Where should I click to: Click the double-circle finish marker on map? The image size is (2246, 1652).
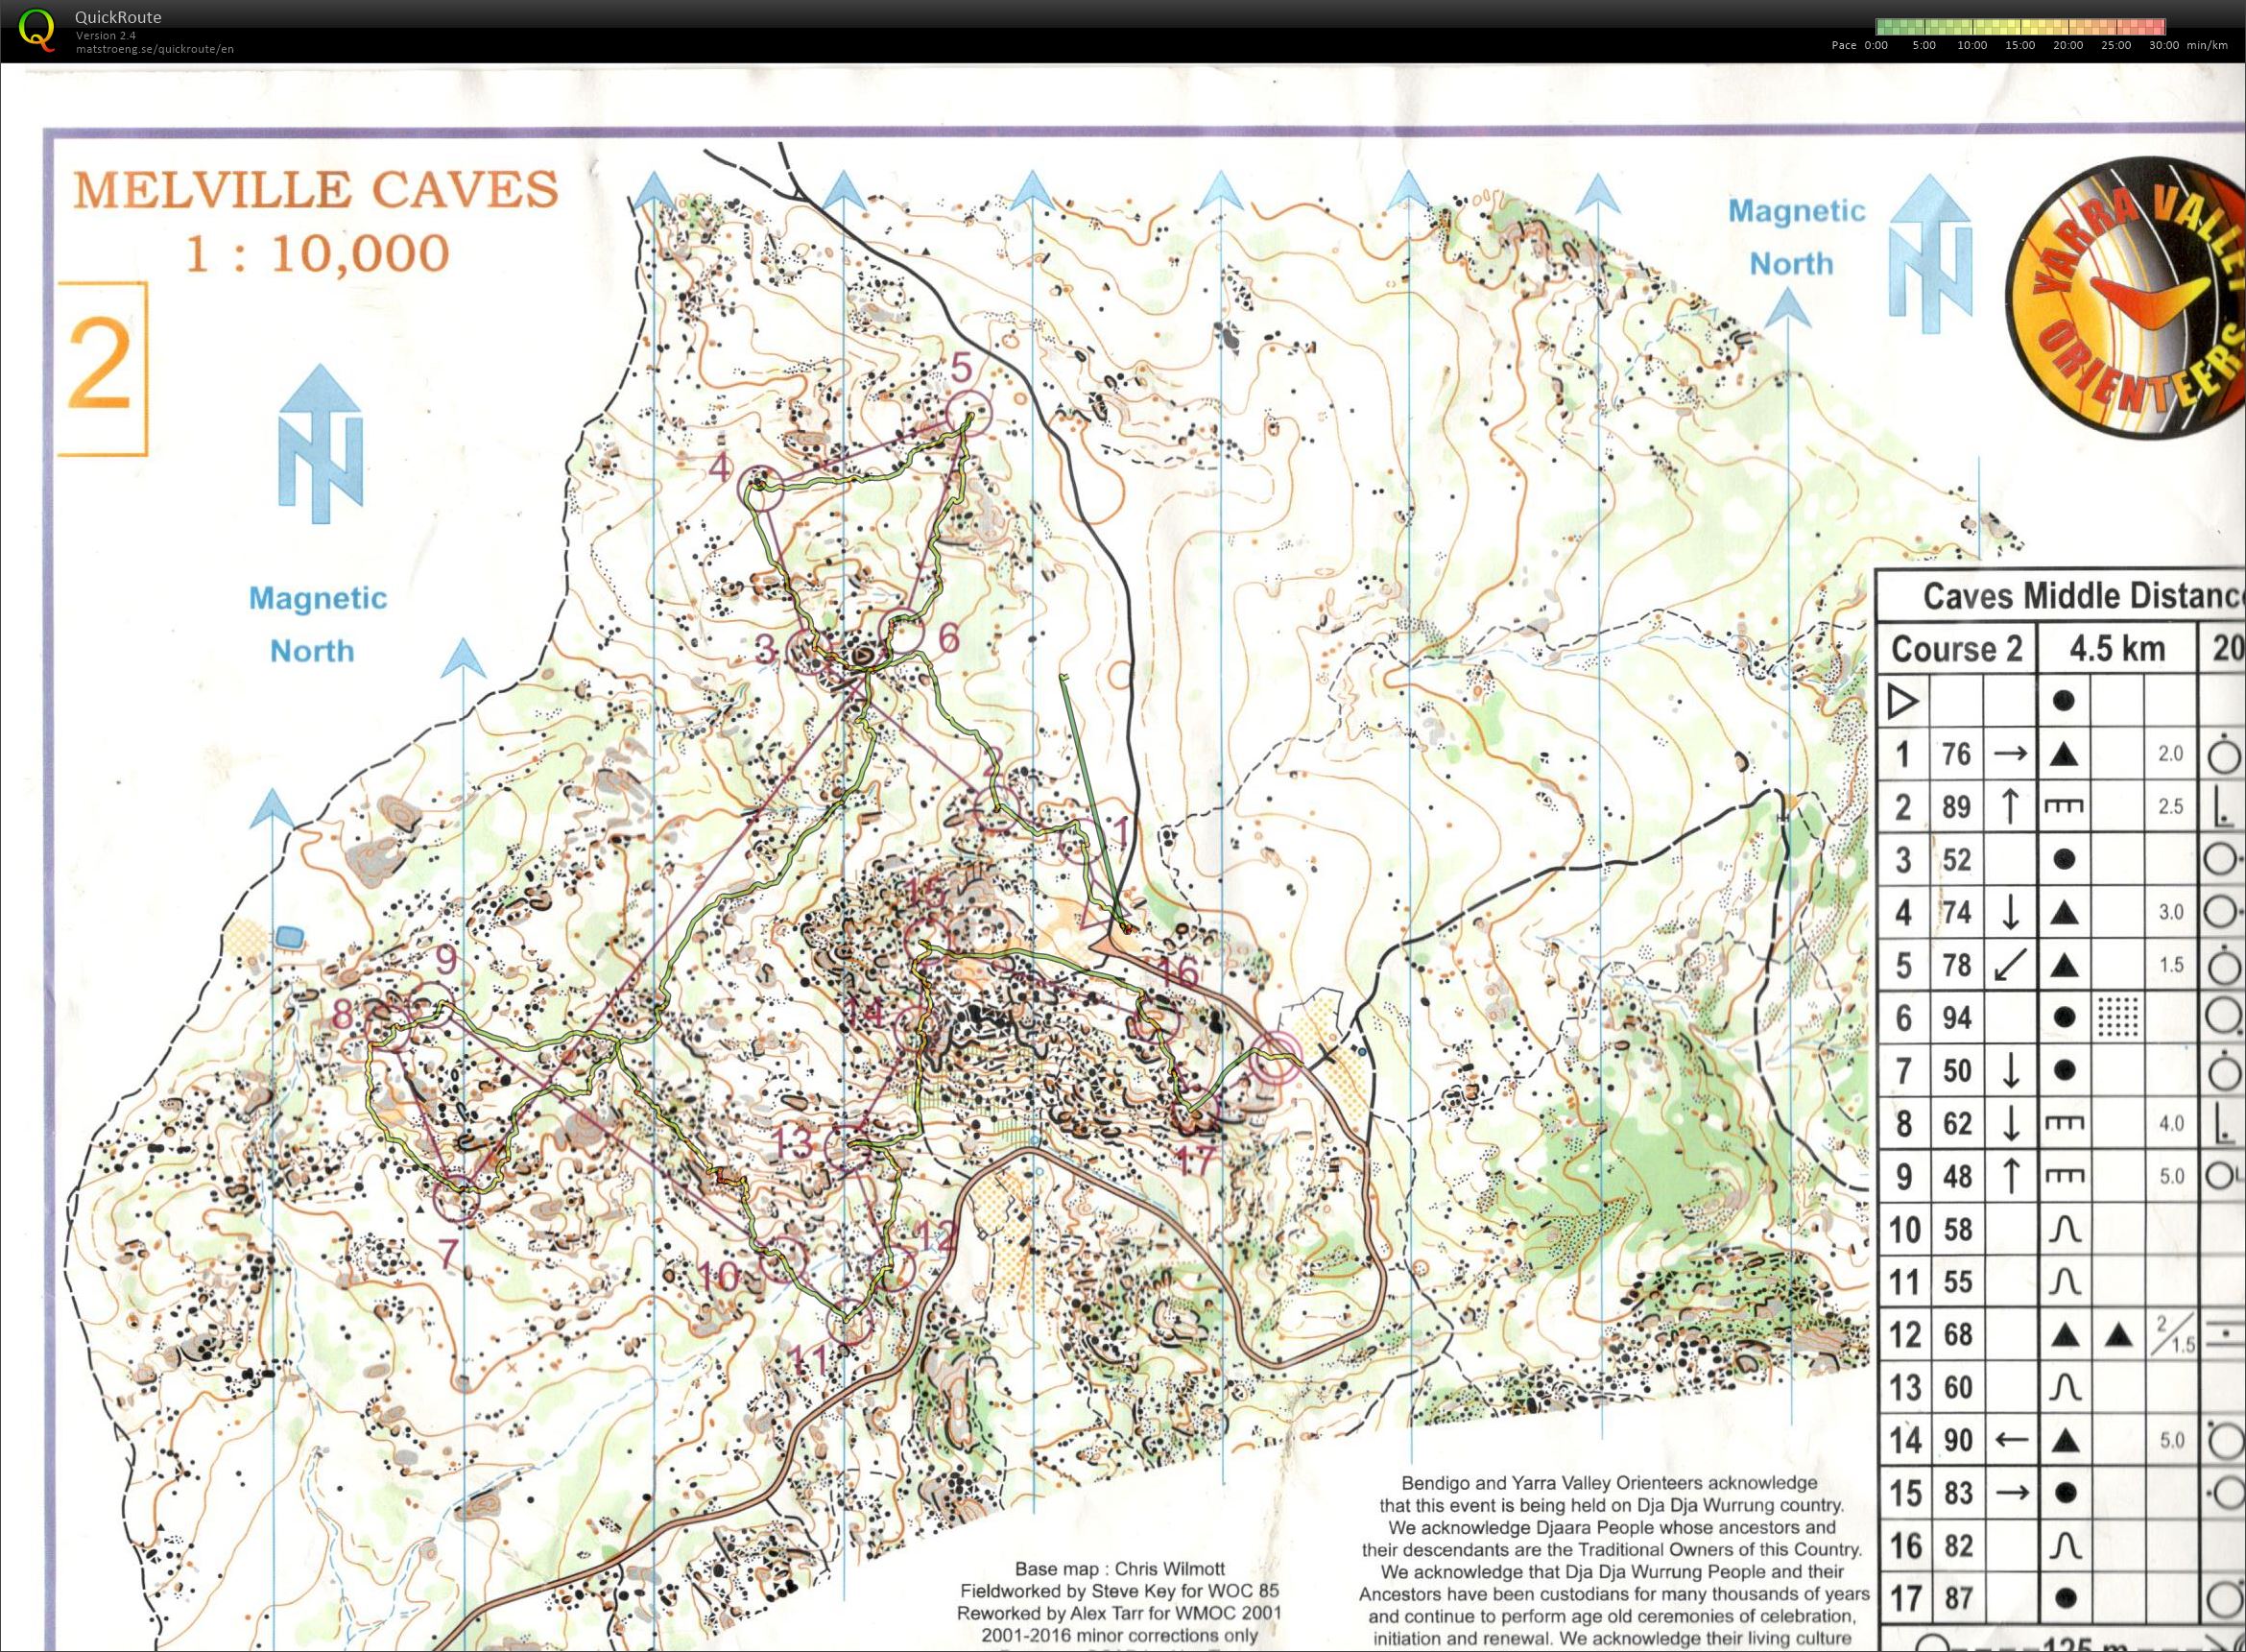tap(1276, 1057)
